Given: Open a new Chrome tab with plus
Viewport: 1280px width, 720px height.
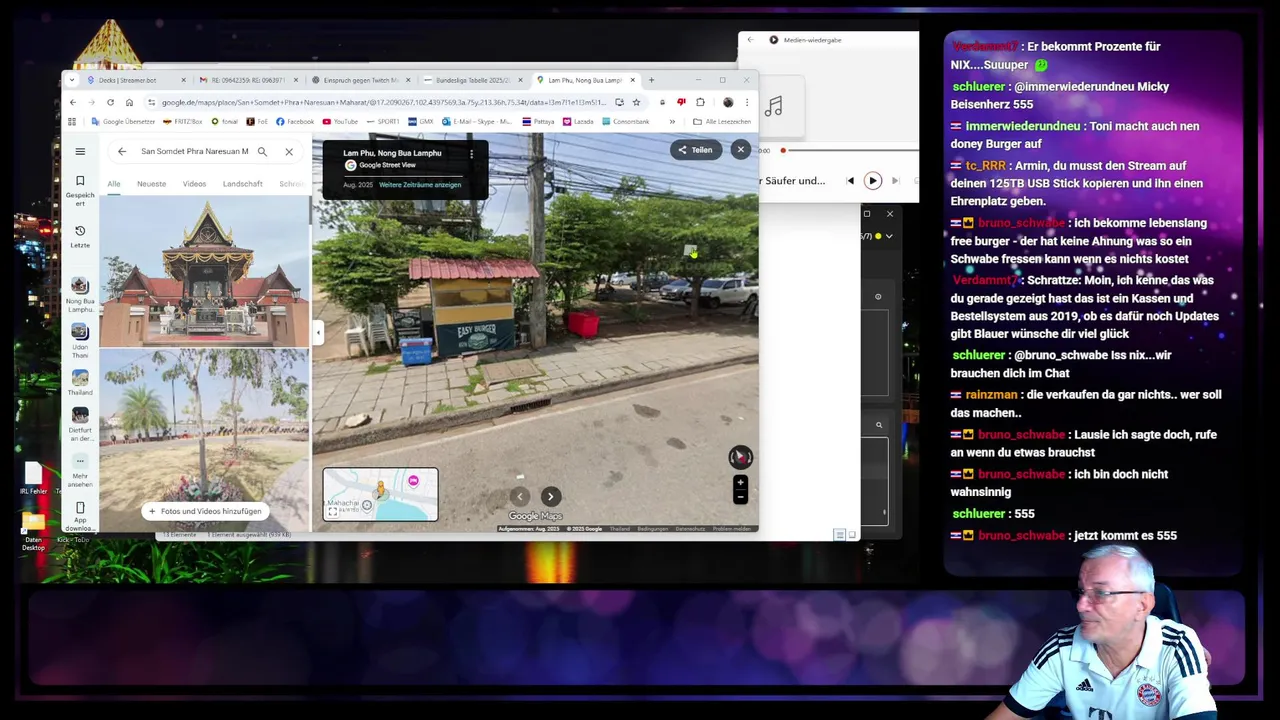Looking at the screenshot, I should coord(651,80).
